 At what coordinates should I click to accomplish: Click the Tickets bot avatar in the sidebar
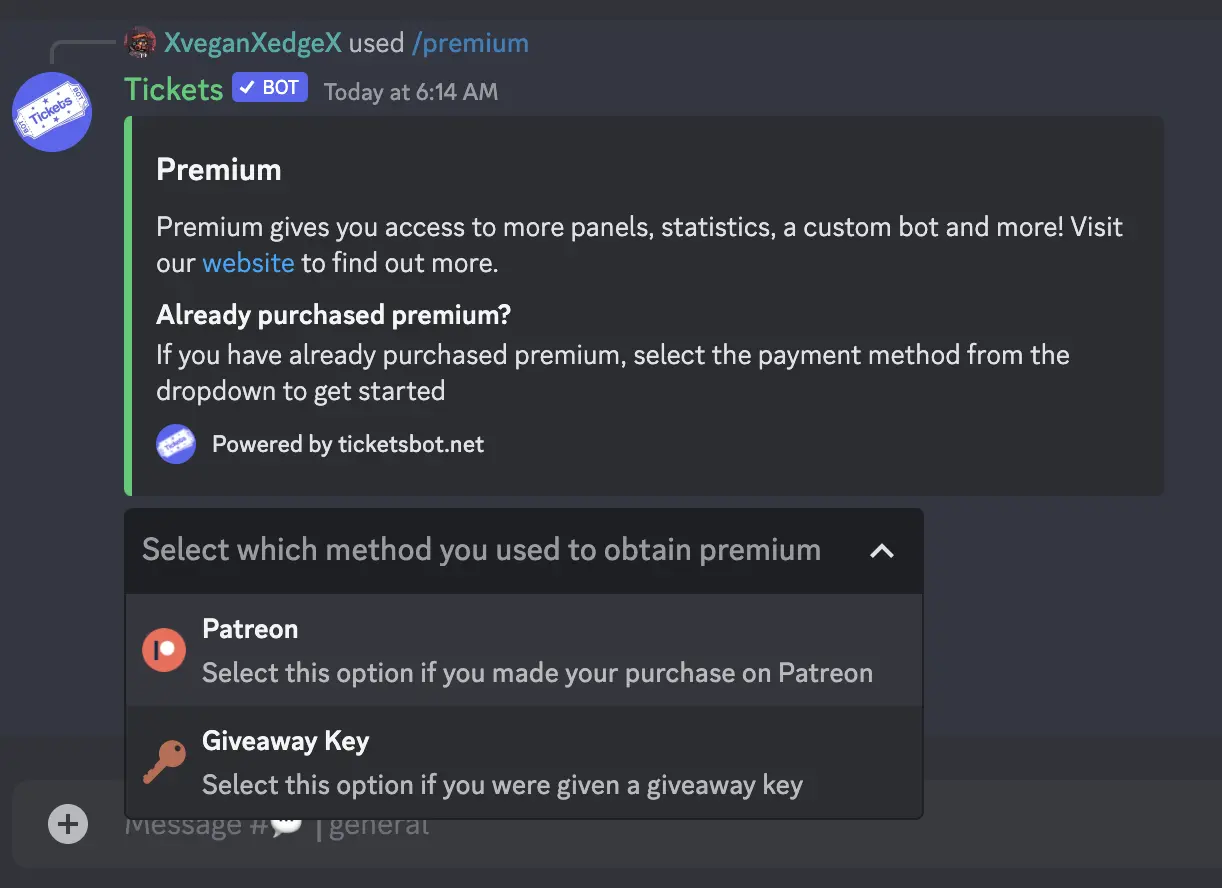52,112
